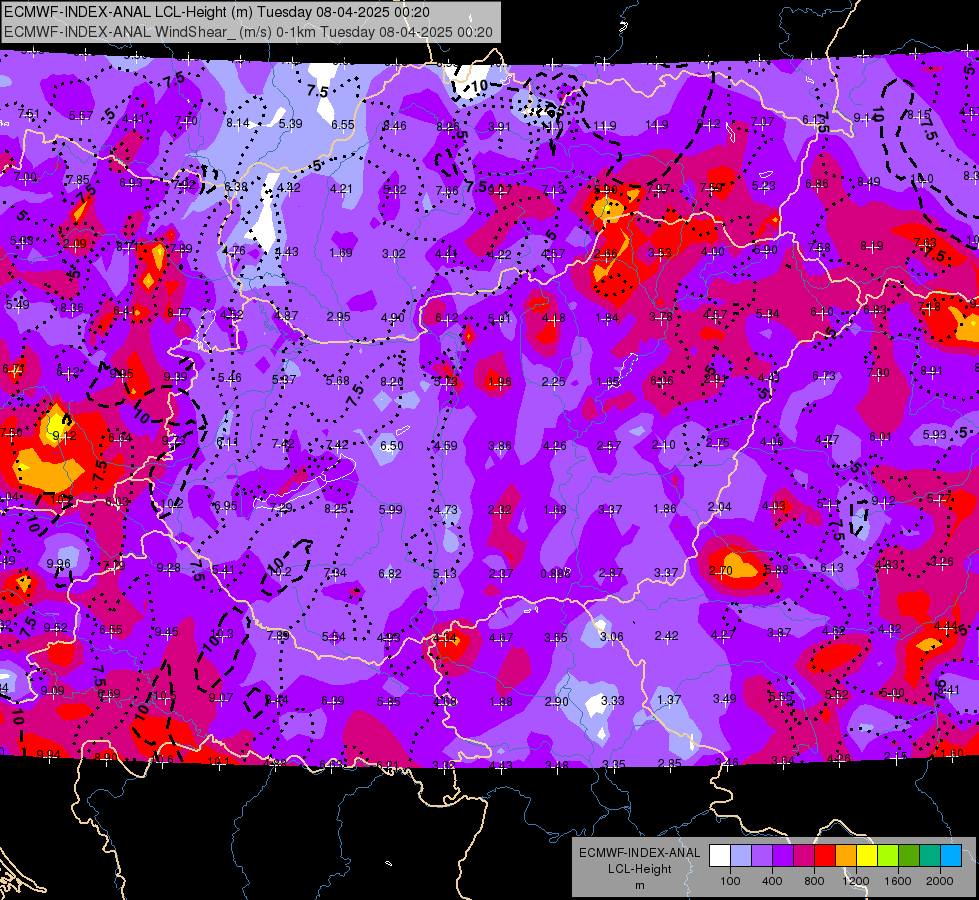Click the grid value '3.02'
The height and width of the screenshot is (900, 979).
click(394, 254)
